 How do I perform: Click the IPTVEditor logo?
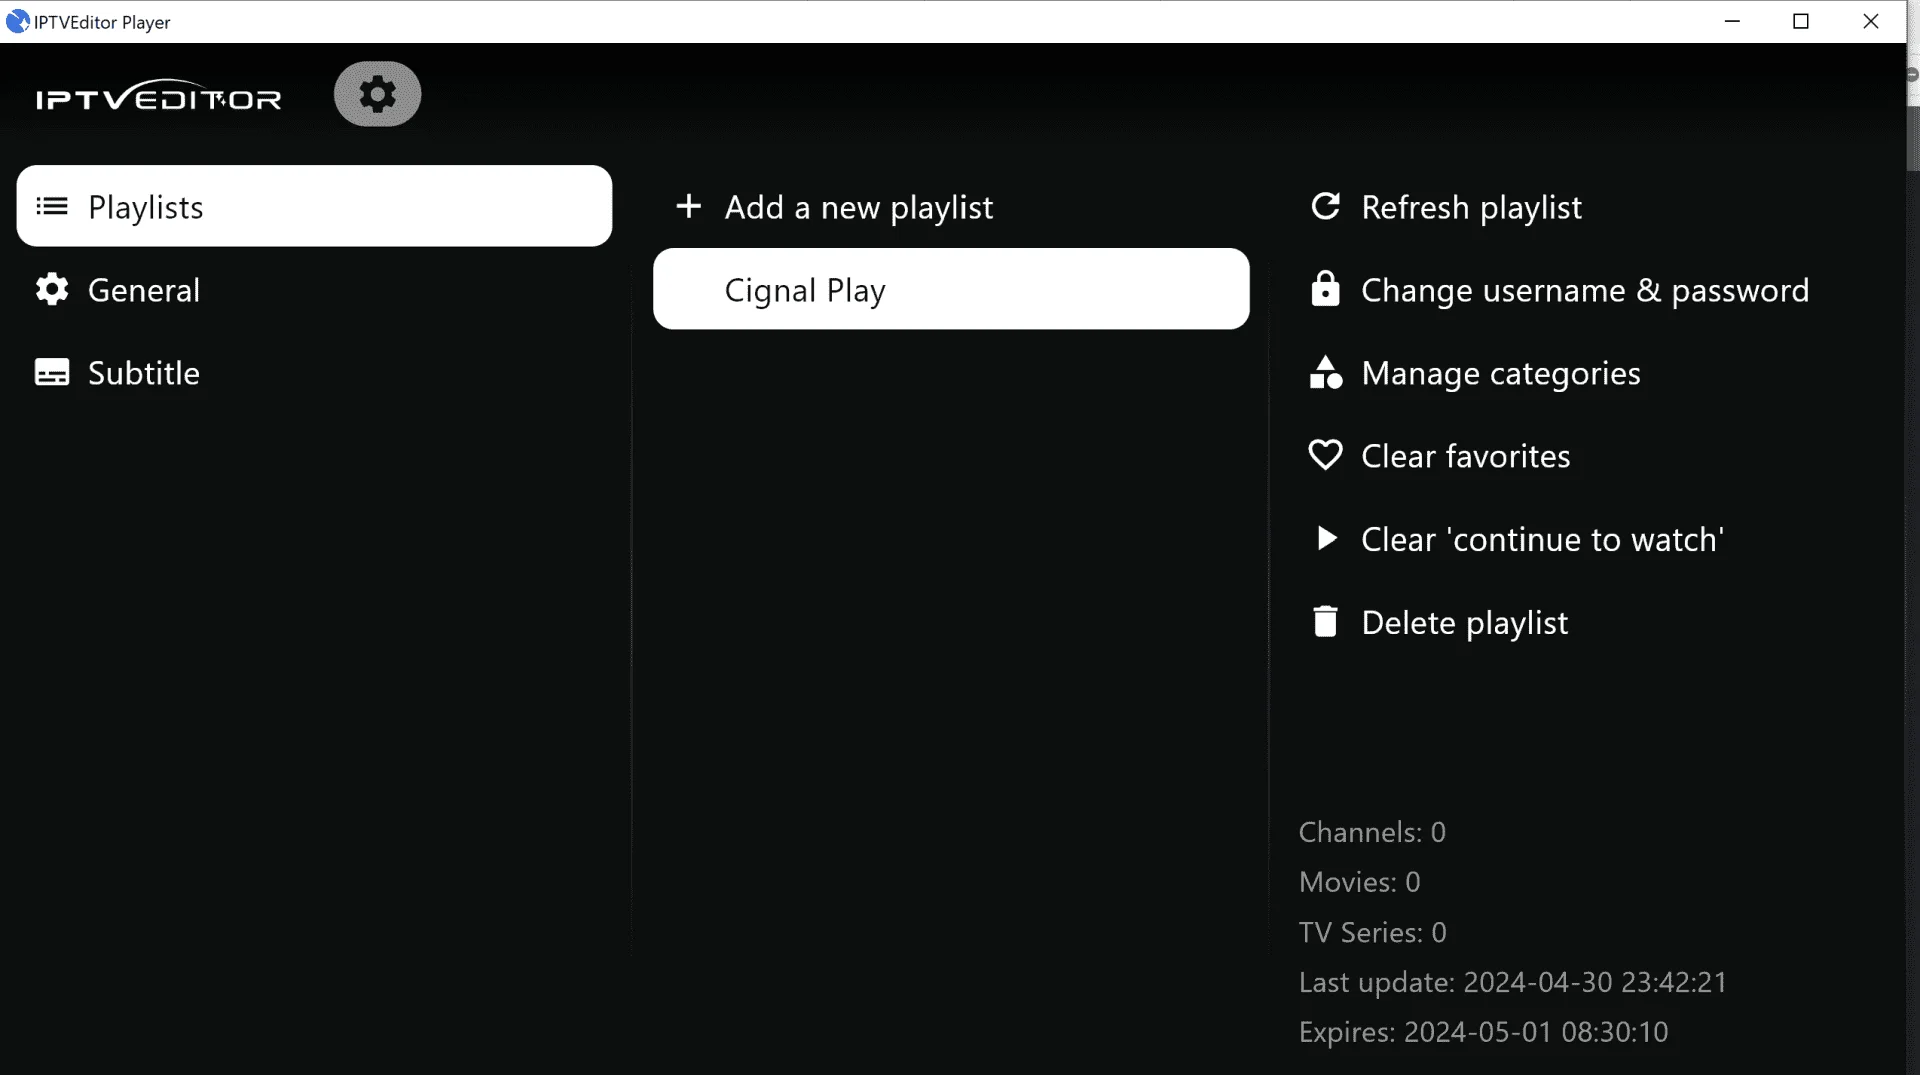[x=159, y=95]
